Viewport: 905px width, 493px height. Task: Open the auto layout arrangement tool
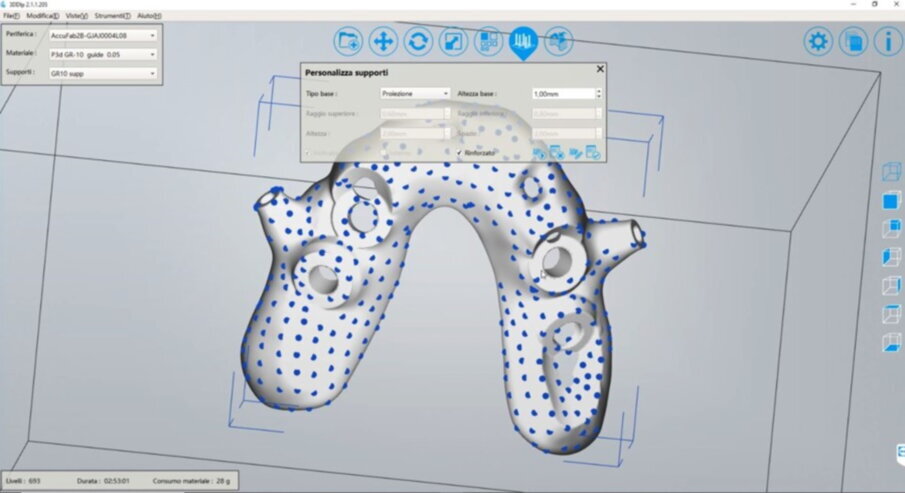pyautogui.click(x=487, y=41)
